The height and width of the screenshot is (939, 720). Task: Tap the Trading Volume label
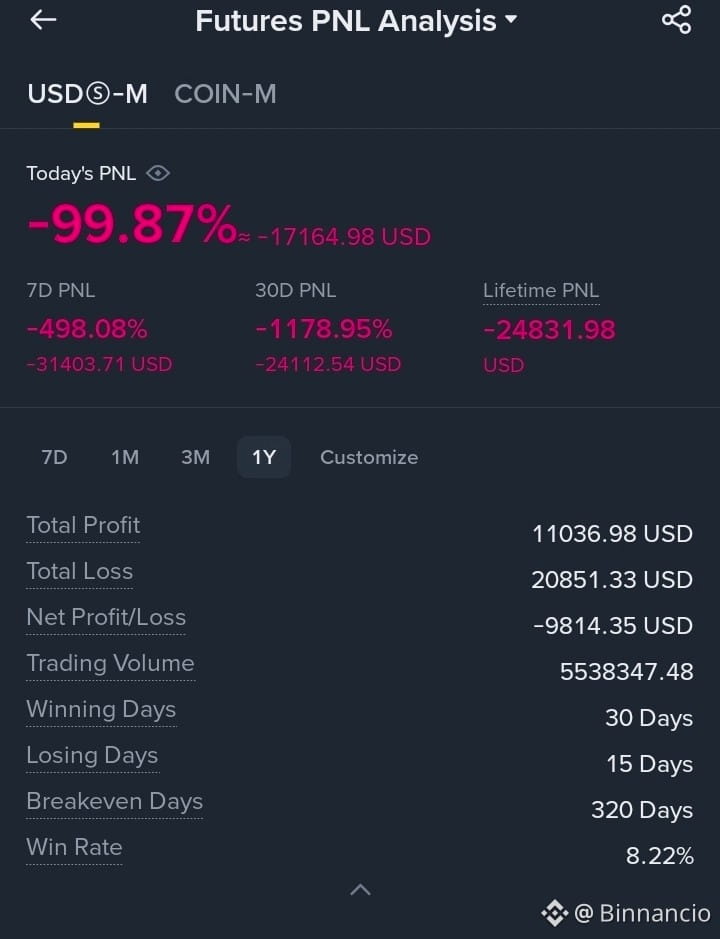click(x=111, y=664)
